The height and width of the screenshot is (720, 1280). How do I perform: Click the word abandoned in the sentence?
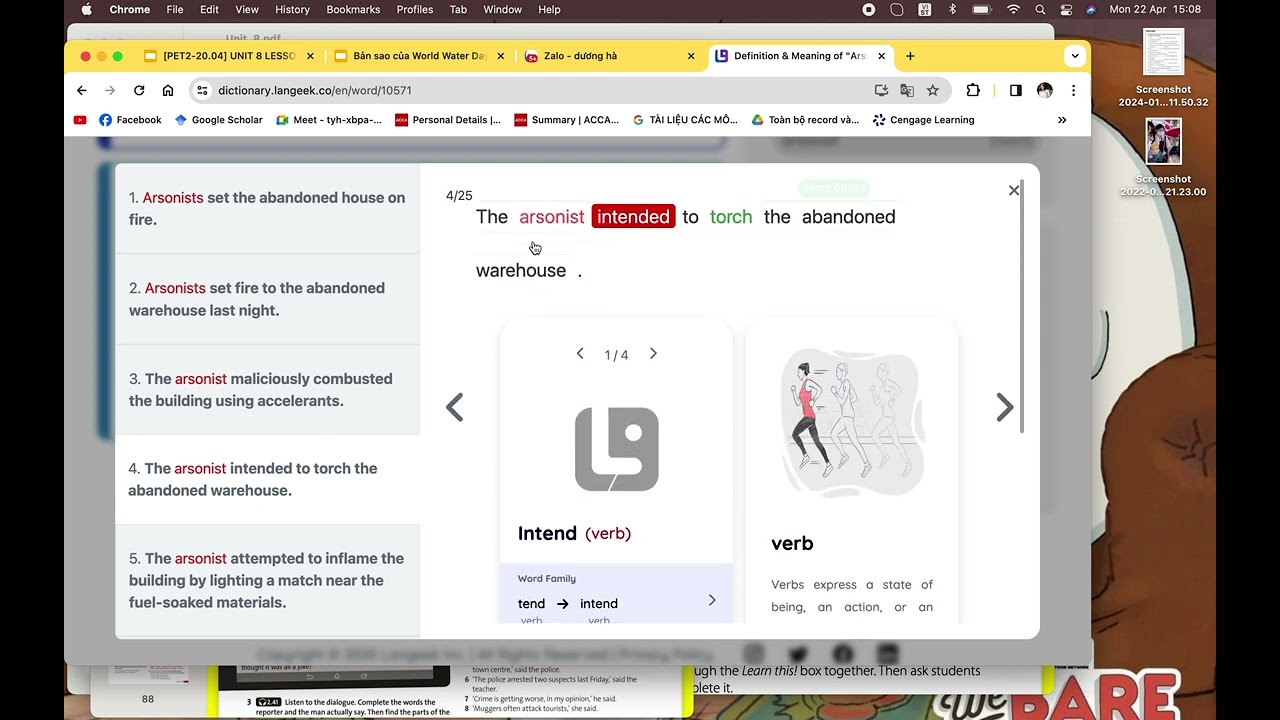848,217
